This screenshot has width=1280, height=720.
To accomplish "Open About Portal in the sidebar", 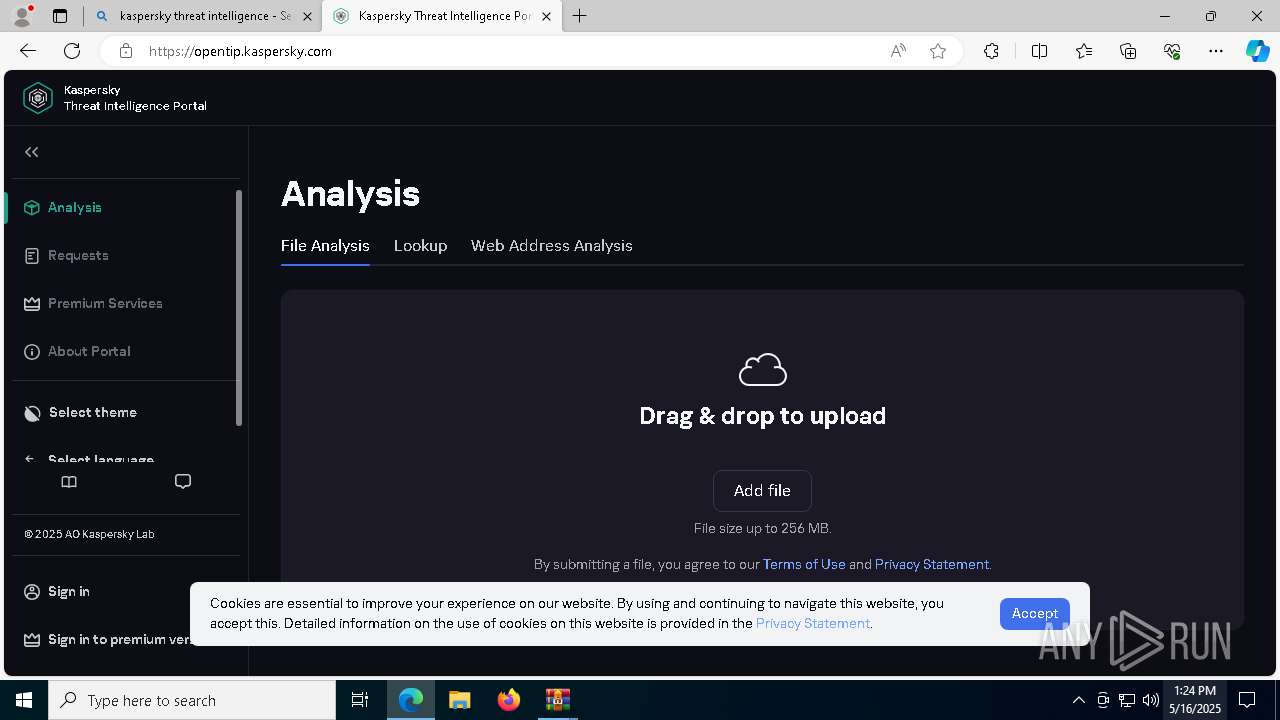I will (x=89, y=351).
